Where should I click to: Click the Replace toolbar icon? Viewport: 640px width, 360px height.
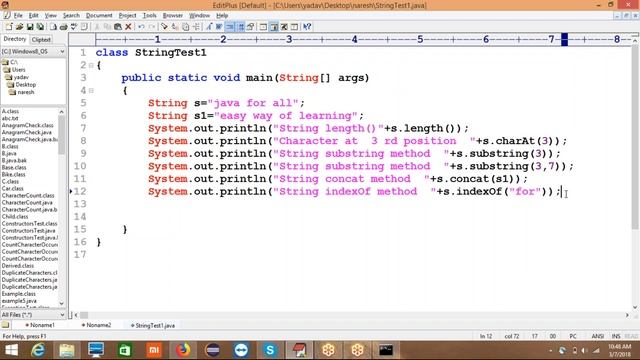175,27
